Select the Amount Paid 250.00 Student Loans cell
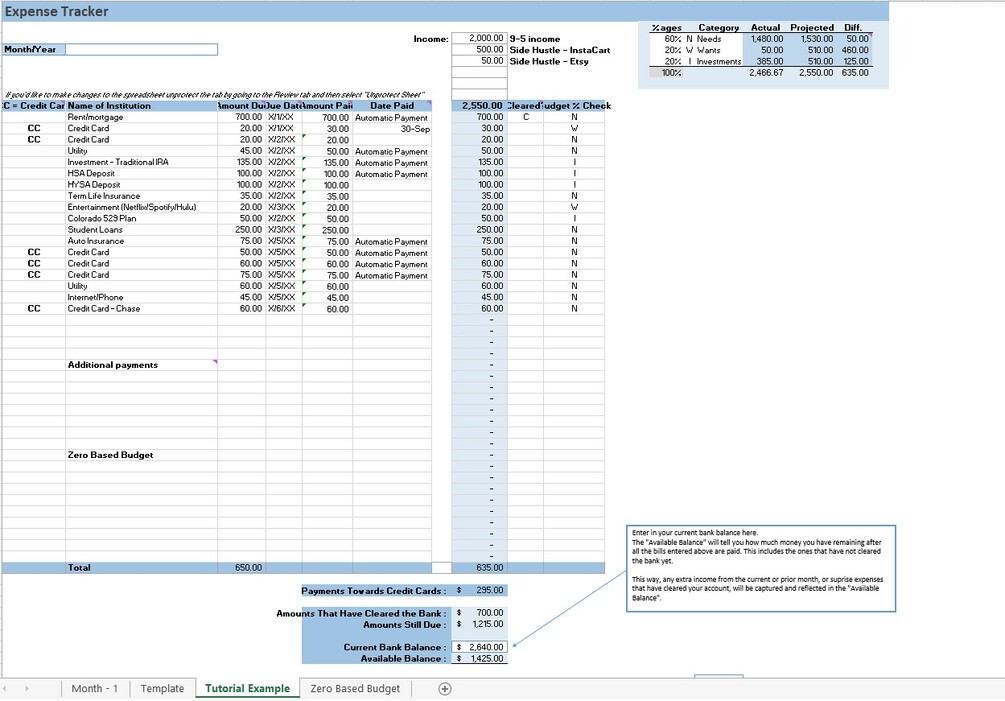1005x701 pixels. pos(328,230)
